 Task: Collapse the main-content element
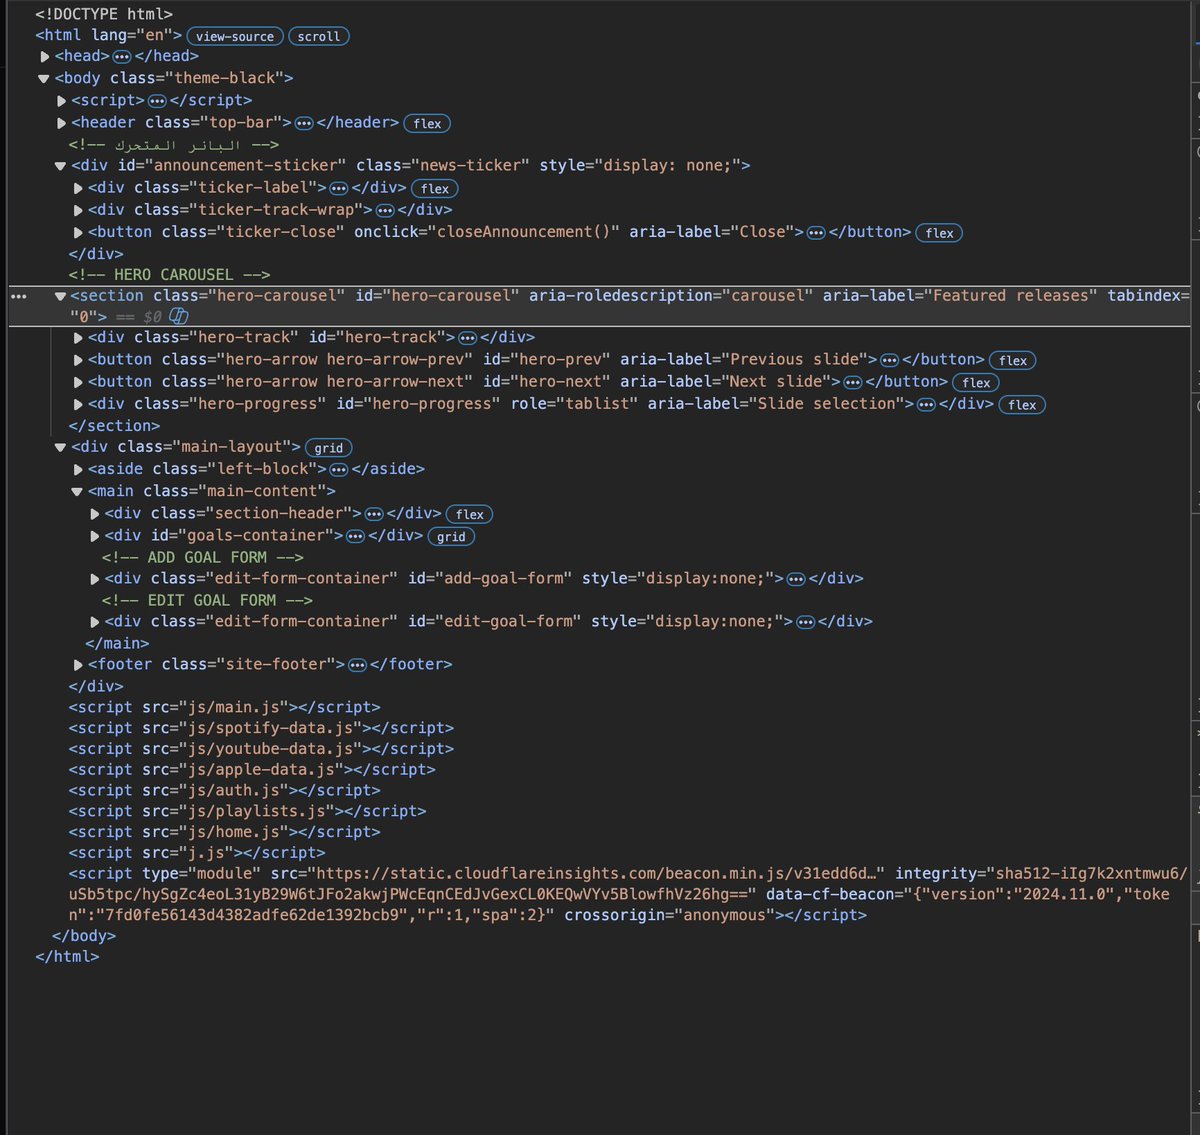pyautogui.click(x=78, y=492)
